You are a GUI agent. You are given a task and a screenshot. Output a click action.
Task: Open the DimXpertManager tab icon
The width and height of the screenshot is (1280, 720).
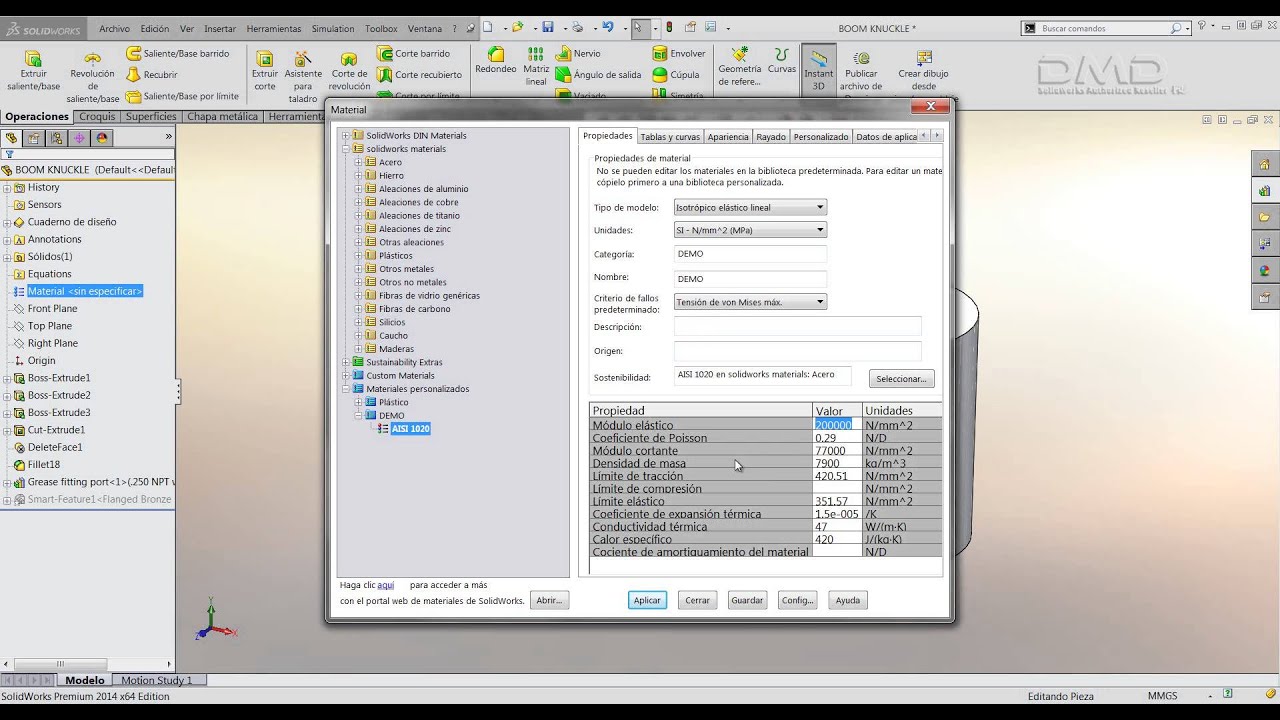[x=79, y=138]
